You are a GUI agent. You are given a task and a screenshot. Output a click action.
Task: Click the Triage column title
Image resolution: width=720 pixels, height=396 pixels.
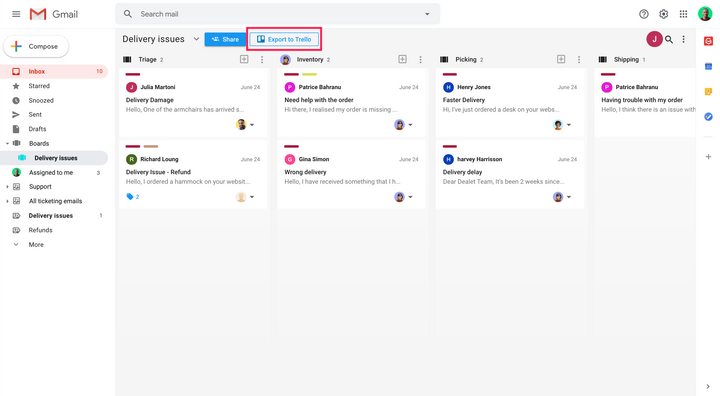(x=147, y=60)
